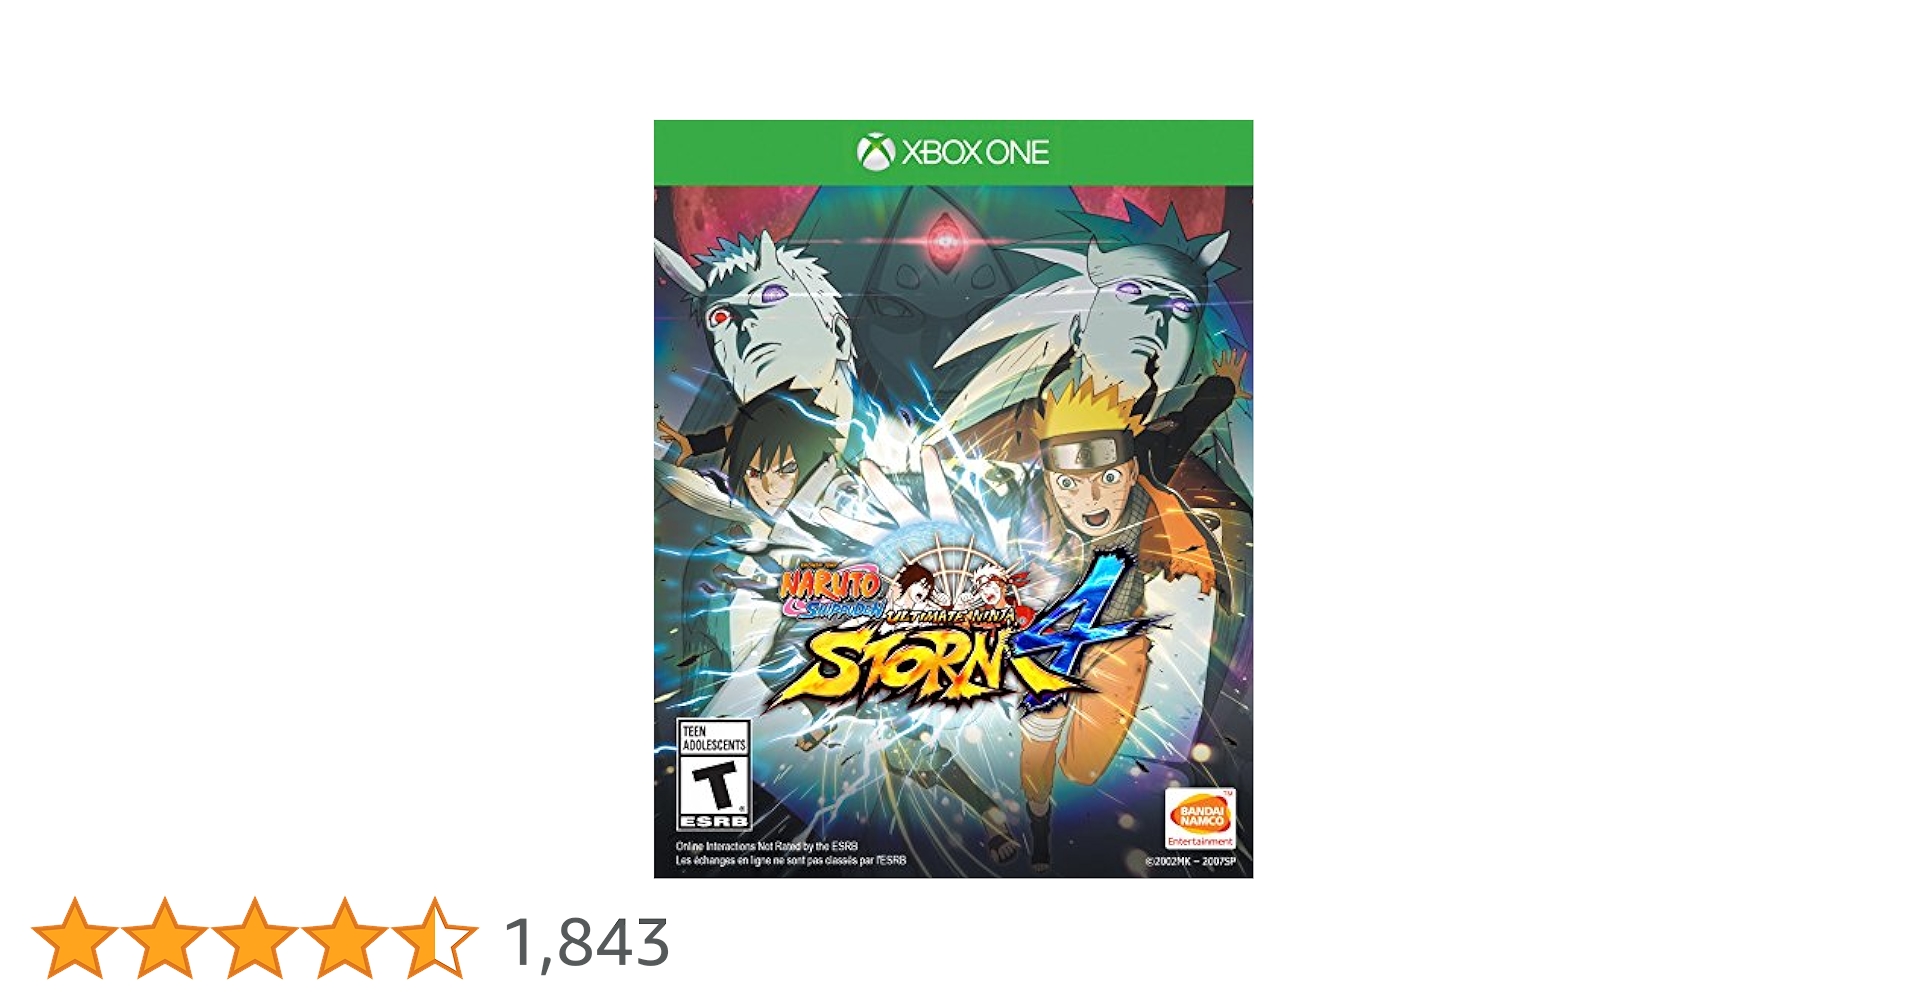Click Sasuke's face on the cover
Screen dimensions: 1910x1000
(x=767, y=470)
